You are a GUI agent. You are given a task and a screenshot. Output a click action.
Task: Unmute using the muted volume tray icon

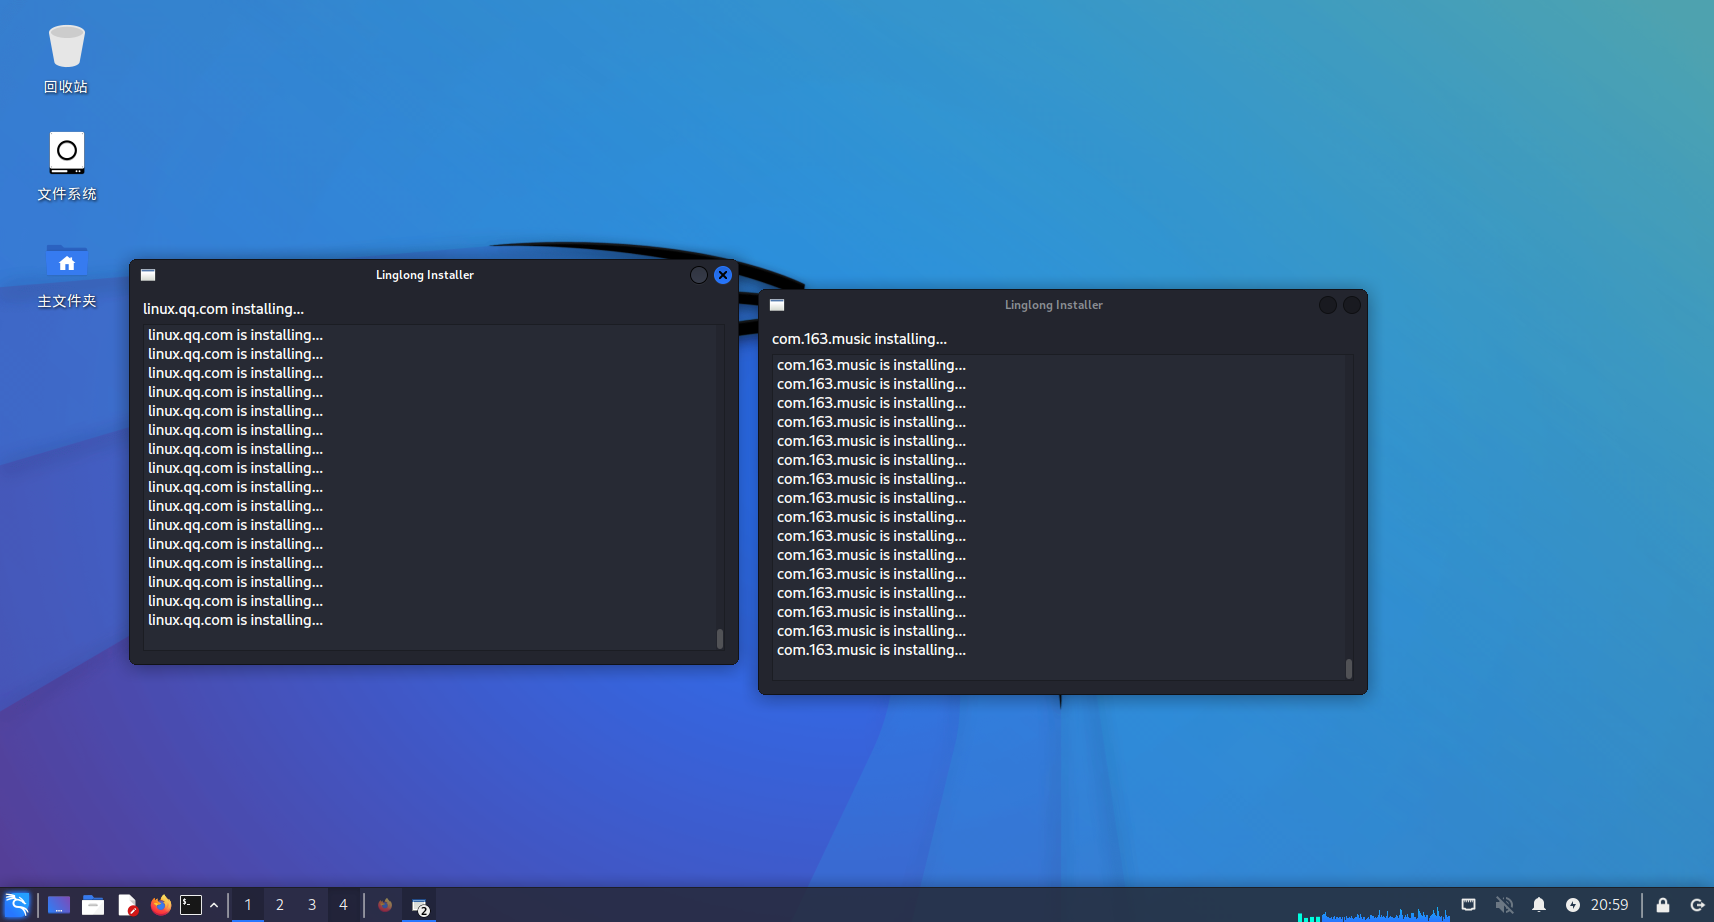click(x=1504, y=905)
